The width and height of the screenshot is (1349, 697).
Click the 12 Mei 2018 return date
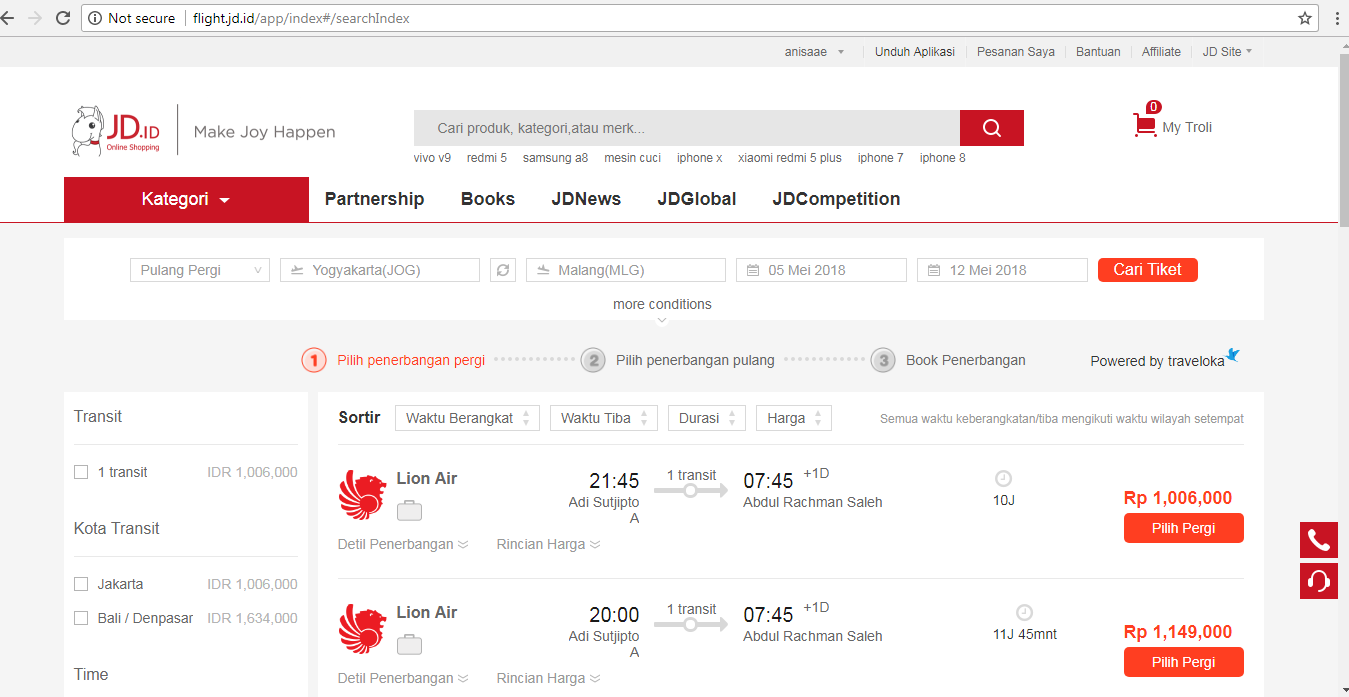[1002, 270]
